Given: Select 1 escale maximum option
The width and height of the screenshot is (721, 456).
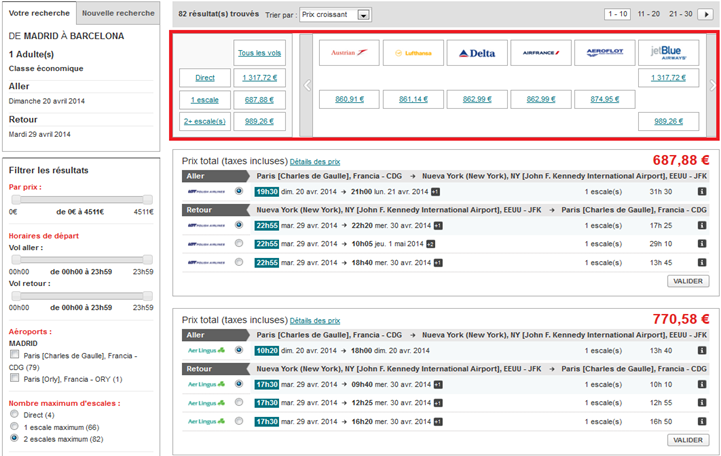Looking at the screenshot, I should tap(14, 427).
